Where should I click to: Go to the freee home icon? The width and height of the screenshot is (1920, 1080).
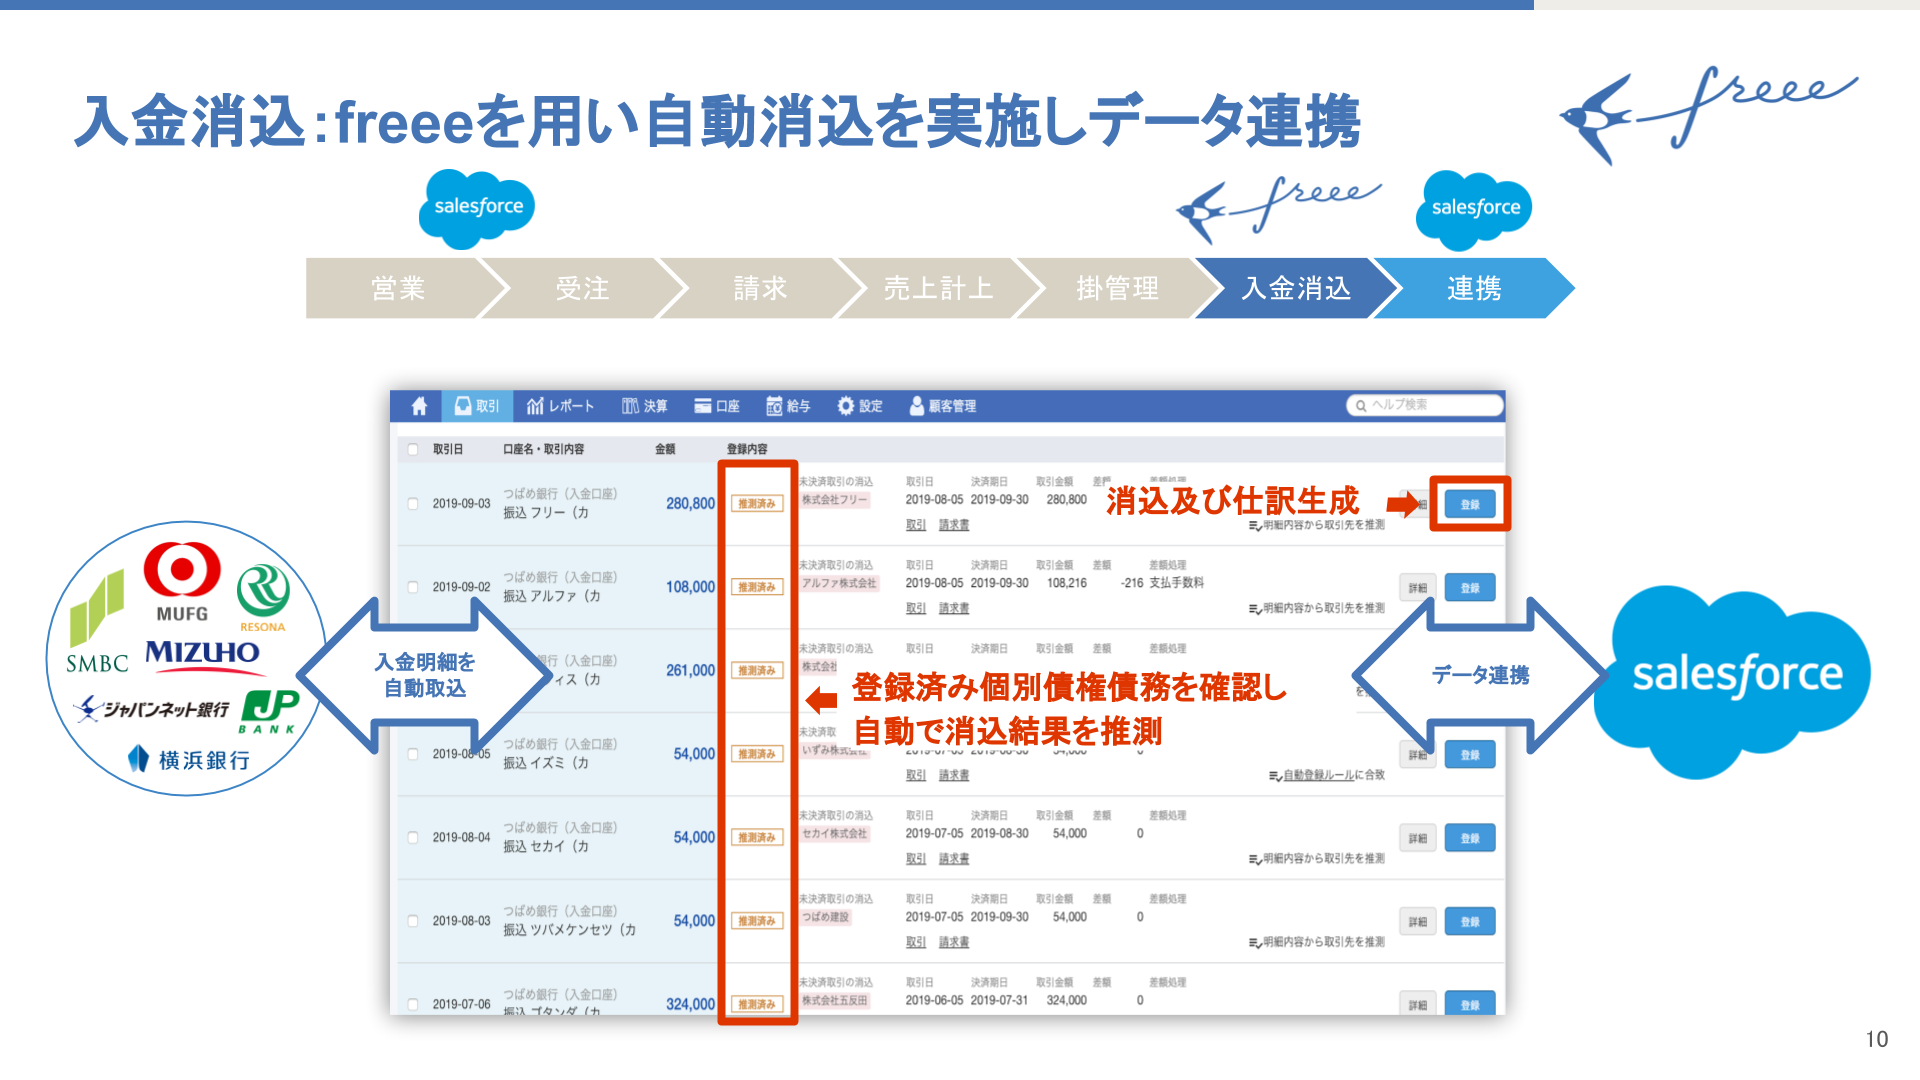(x=419, y=406)
